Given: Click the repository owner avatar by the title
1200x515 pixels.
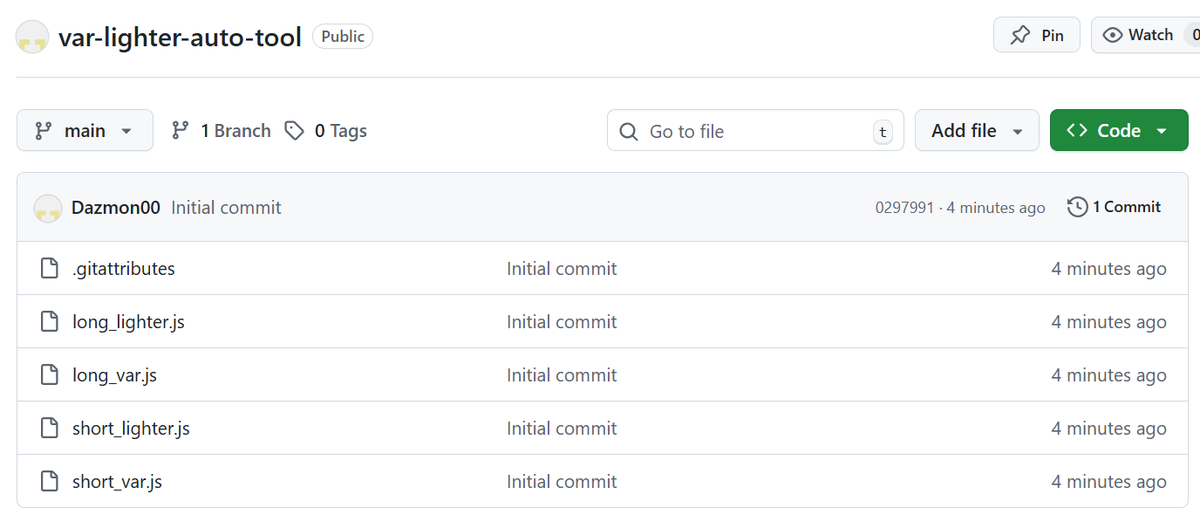Looking at the screenshot, I should click(x=33, y=38).
